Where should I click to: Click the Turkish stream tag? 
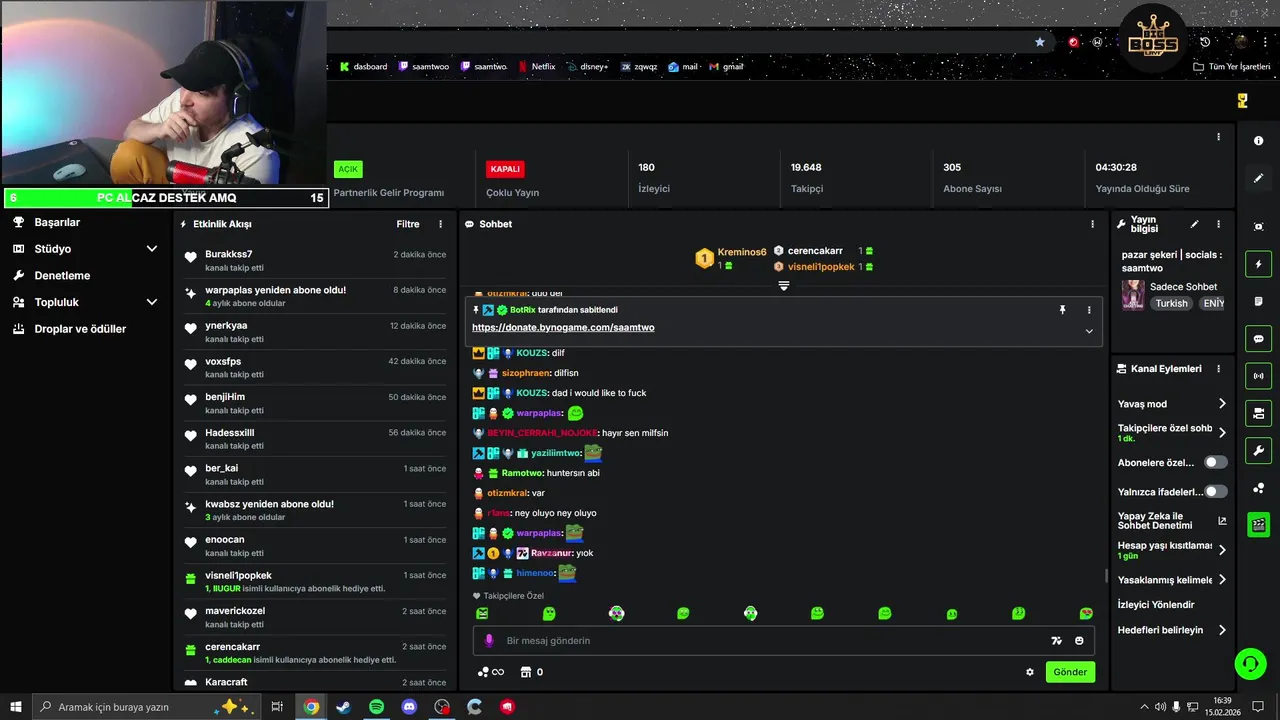point(1171,303)
